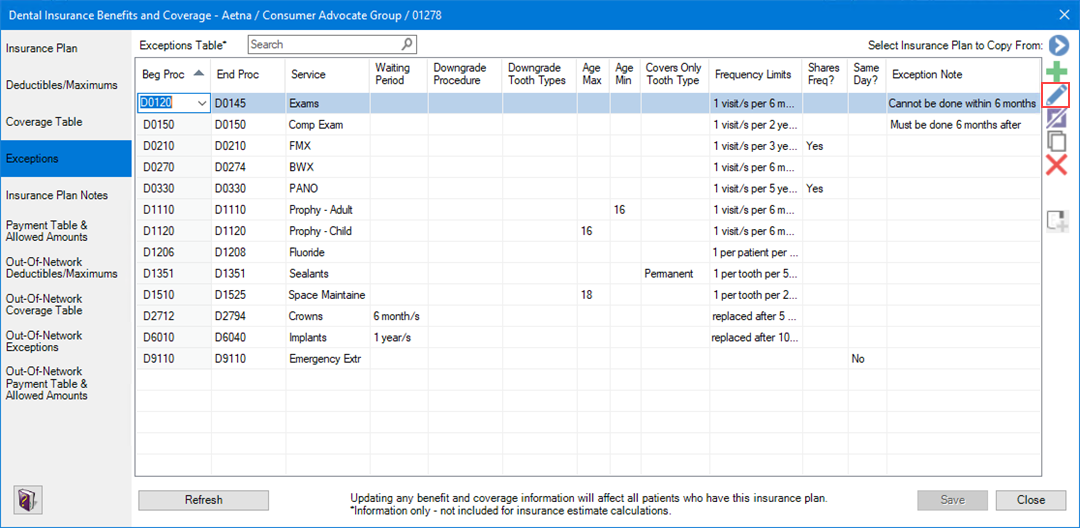Image resolution: width=1080 pixels, height=528 pixels.
Task: Select the Shares Freq cell for FMX
Action: pos(824,146)
